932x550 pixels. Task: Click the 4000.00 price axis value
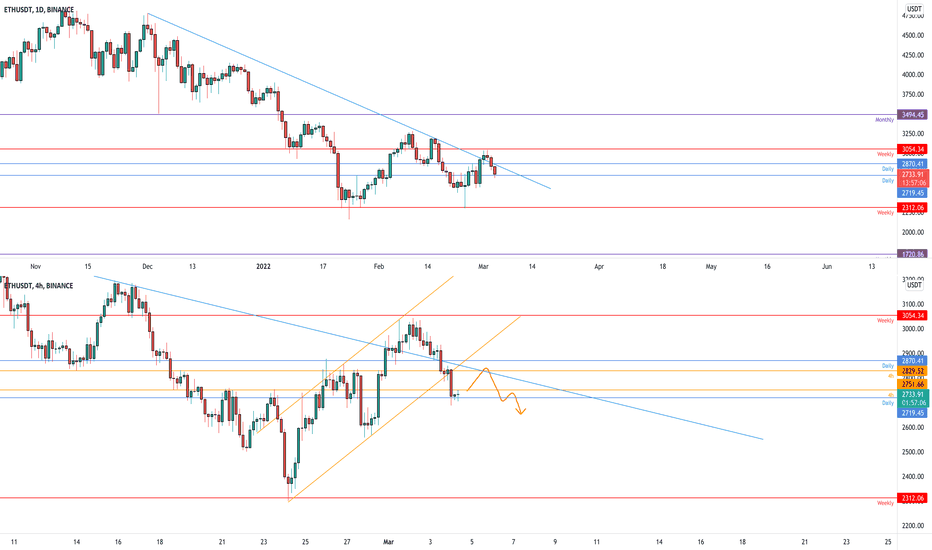tap(913, 75)
